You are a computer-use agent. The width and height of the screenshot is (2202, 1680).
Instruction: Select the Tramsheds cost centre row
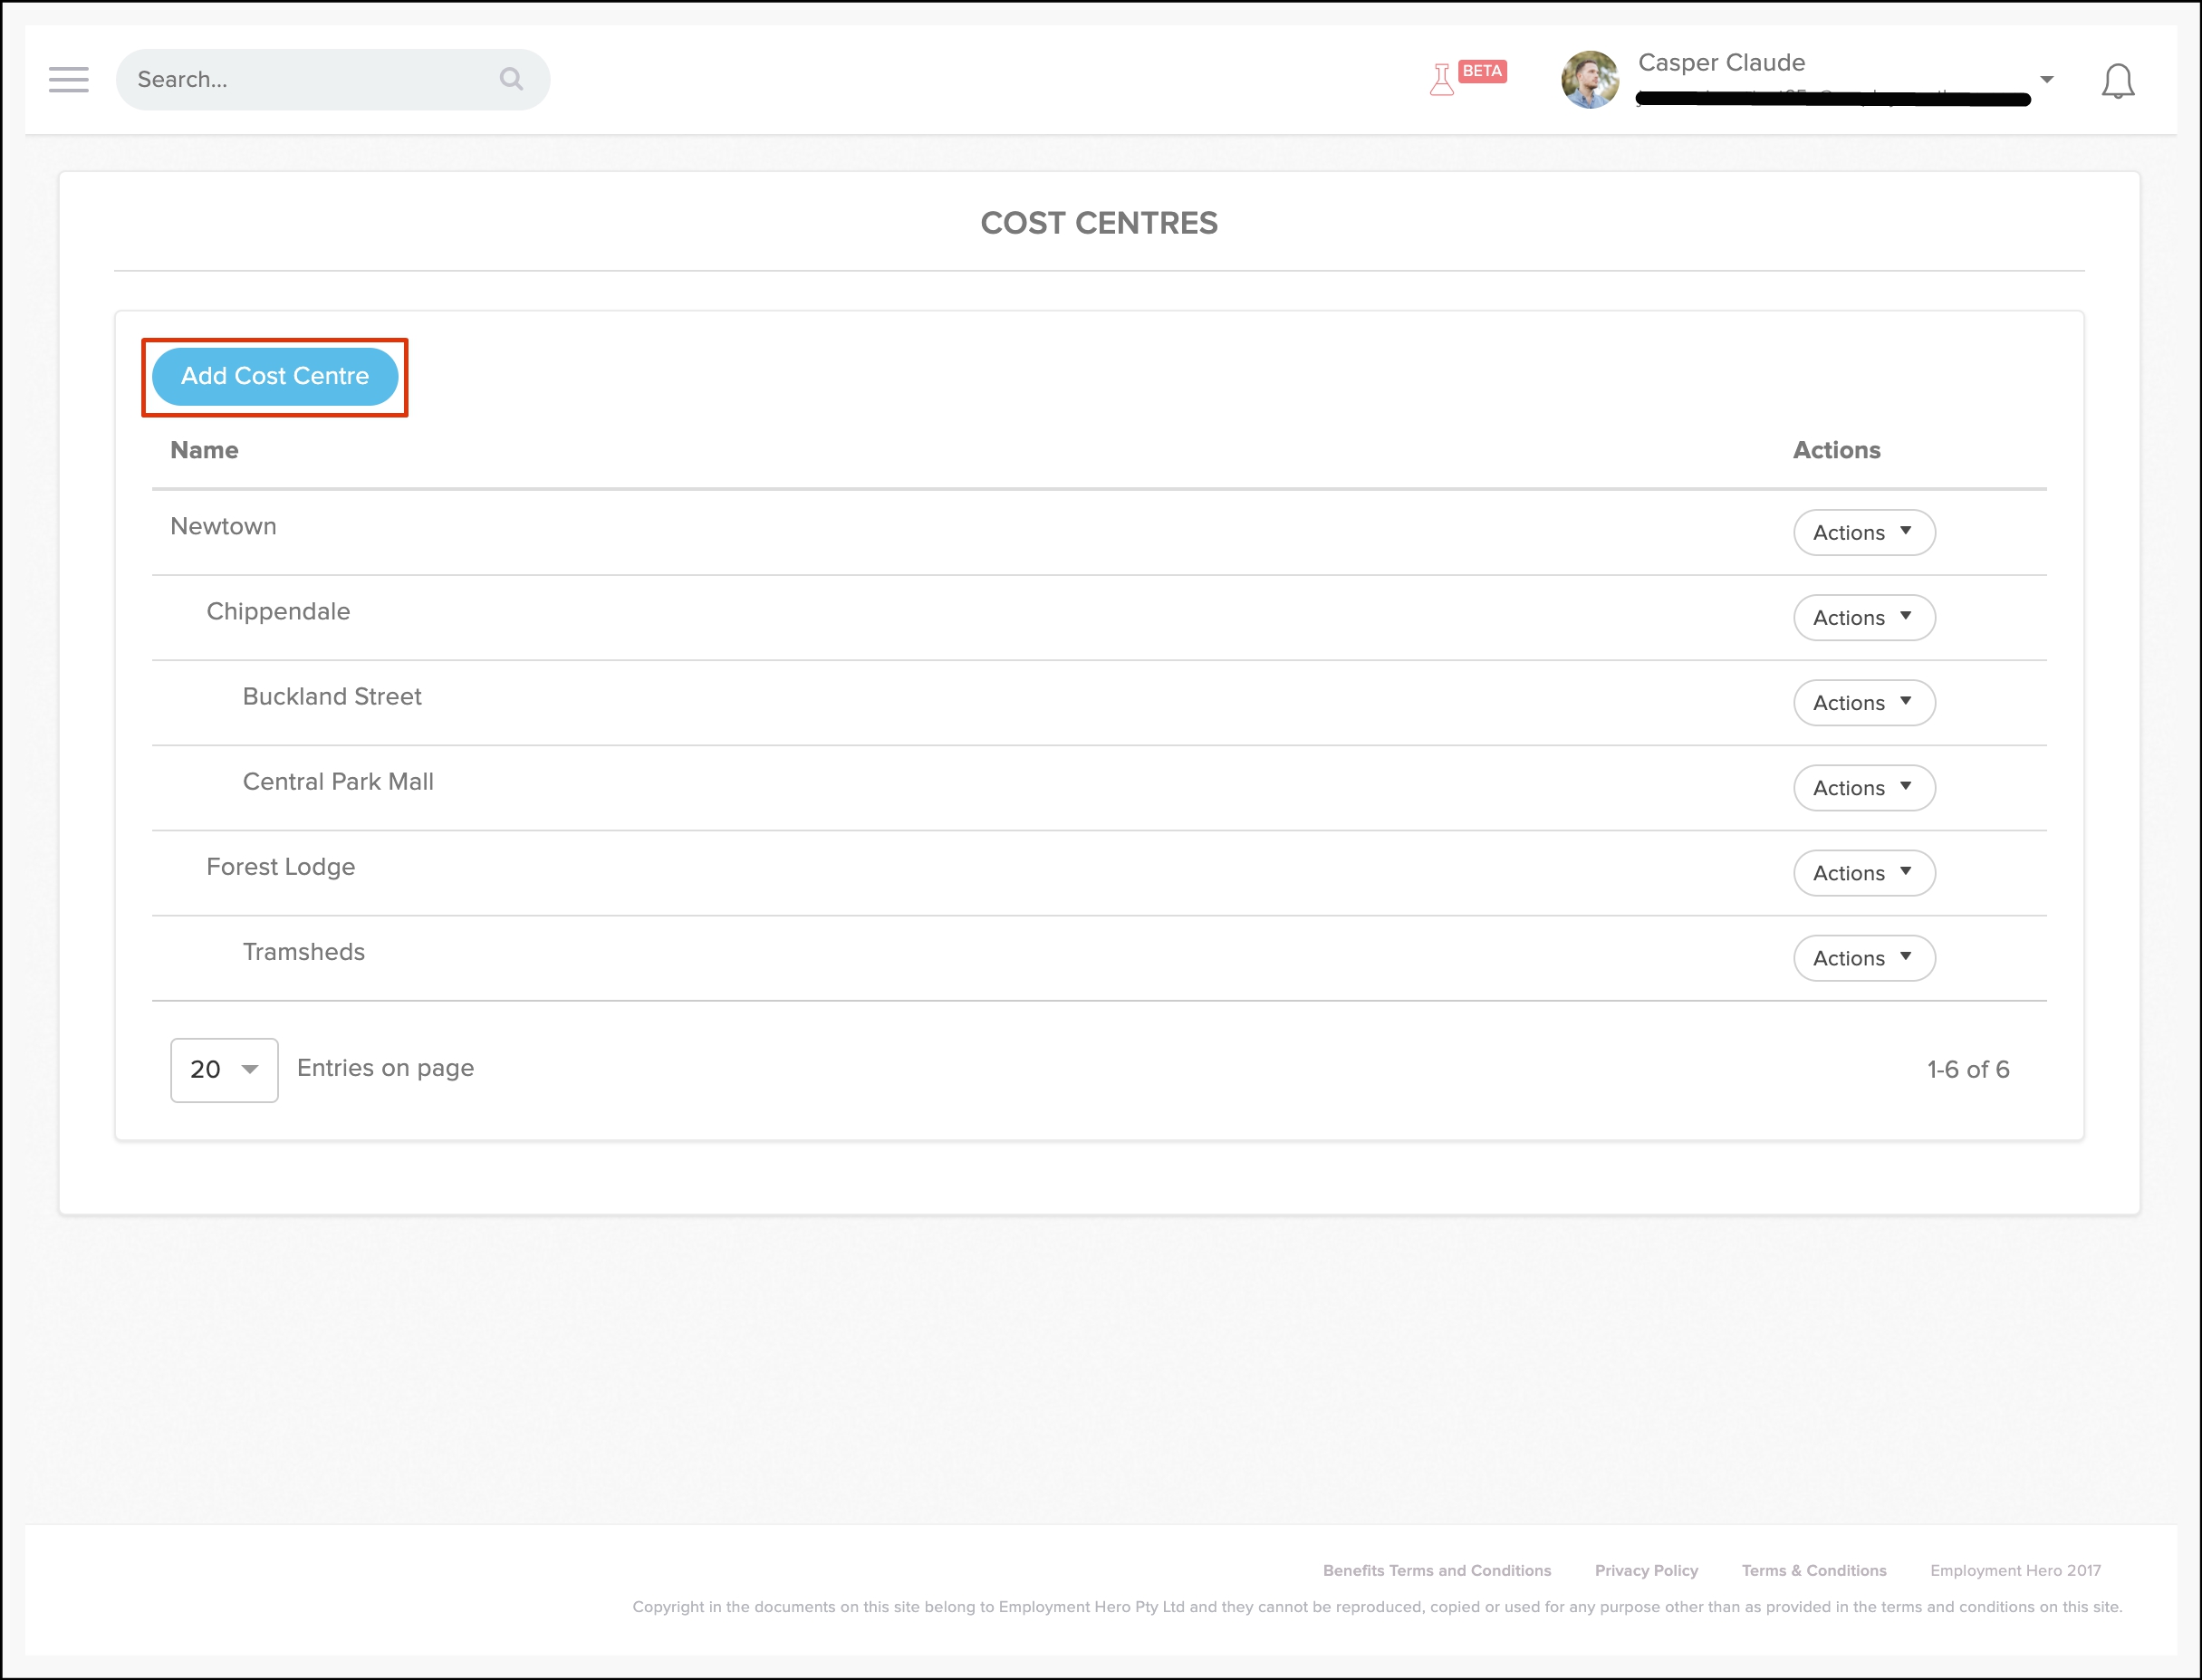click(303, 952)
